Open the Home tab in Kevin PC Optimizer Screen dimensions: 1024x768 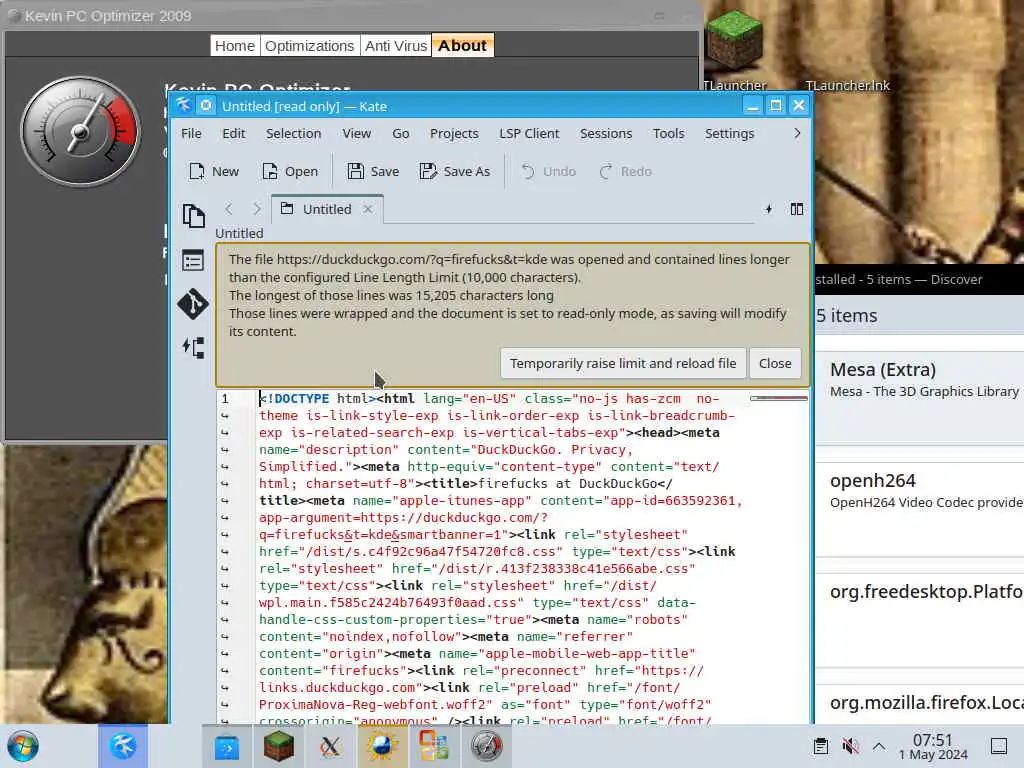[x=234, y=46]
